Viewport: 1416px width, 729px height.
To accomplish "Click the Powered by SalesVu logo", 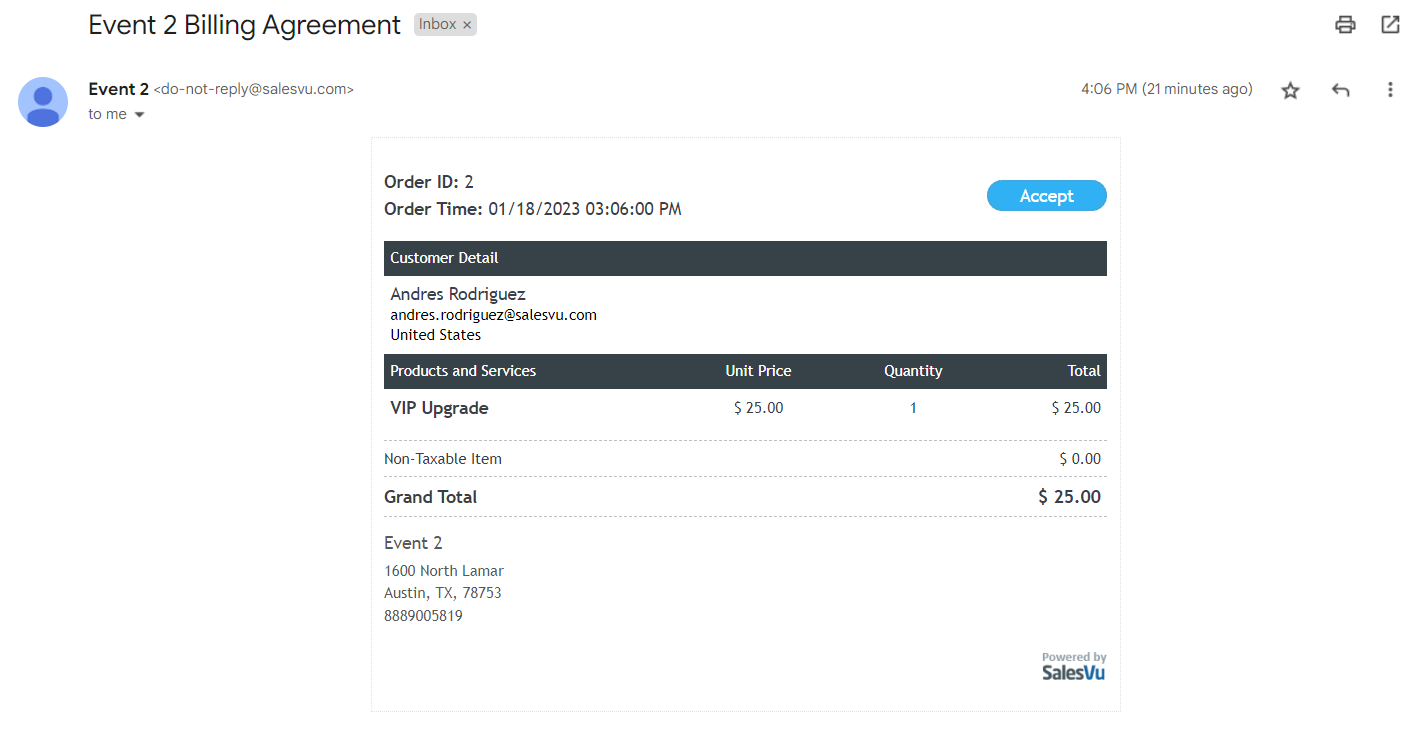I will 1073,667.
